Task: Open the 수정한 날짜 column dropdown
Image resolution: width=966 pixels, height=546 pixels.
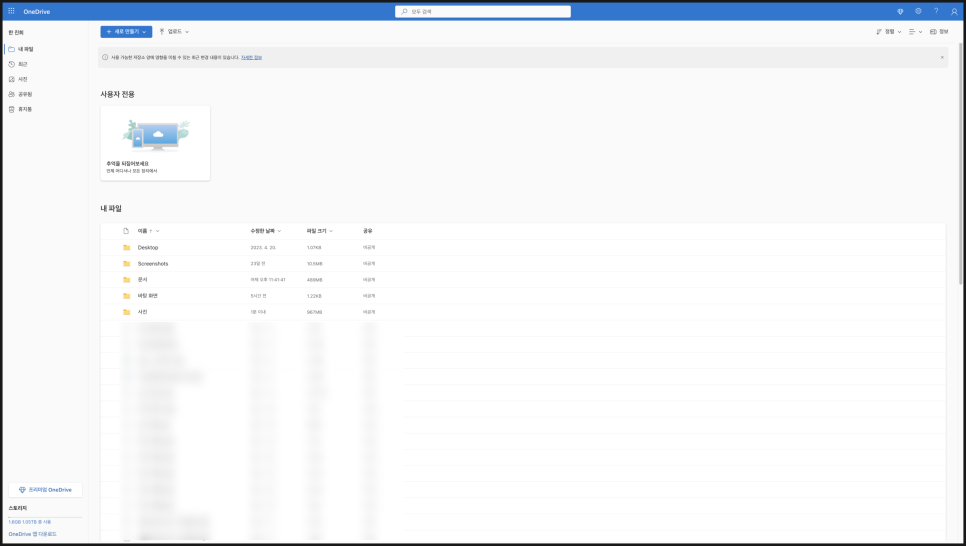Action: [266, 231]
